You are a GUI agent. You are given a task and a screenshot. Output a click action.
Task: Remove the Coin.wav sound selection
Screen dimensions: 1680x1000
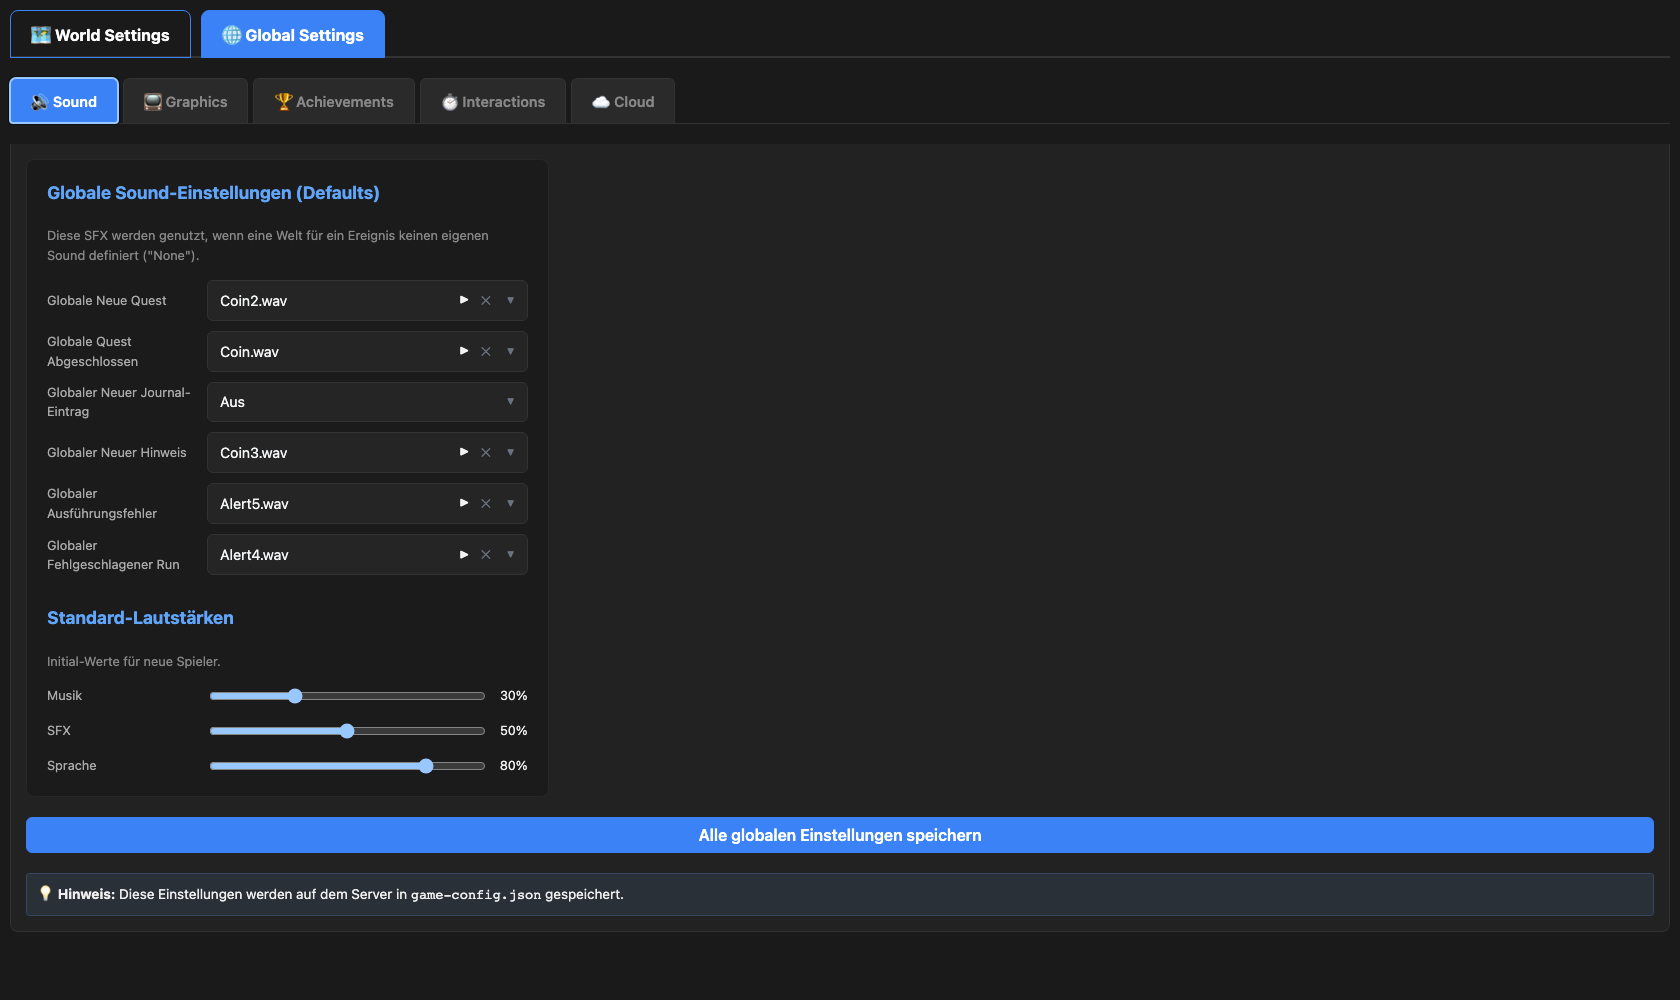point(486,352)
